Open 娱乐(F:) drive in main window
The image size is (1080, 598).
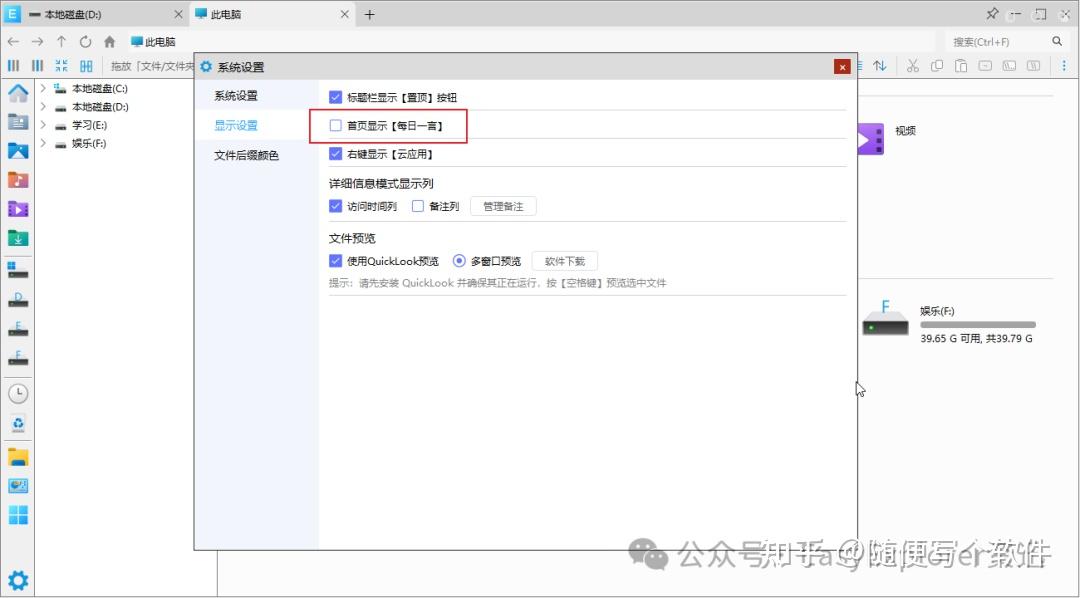click(948, 320)
